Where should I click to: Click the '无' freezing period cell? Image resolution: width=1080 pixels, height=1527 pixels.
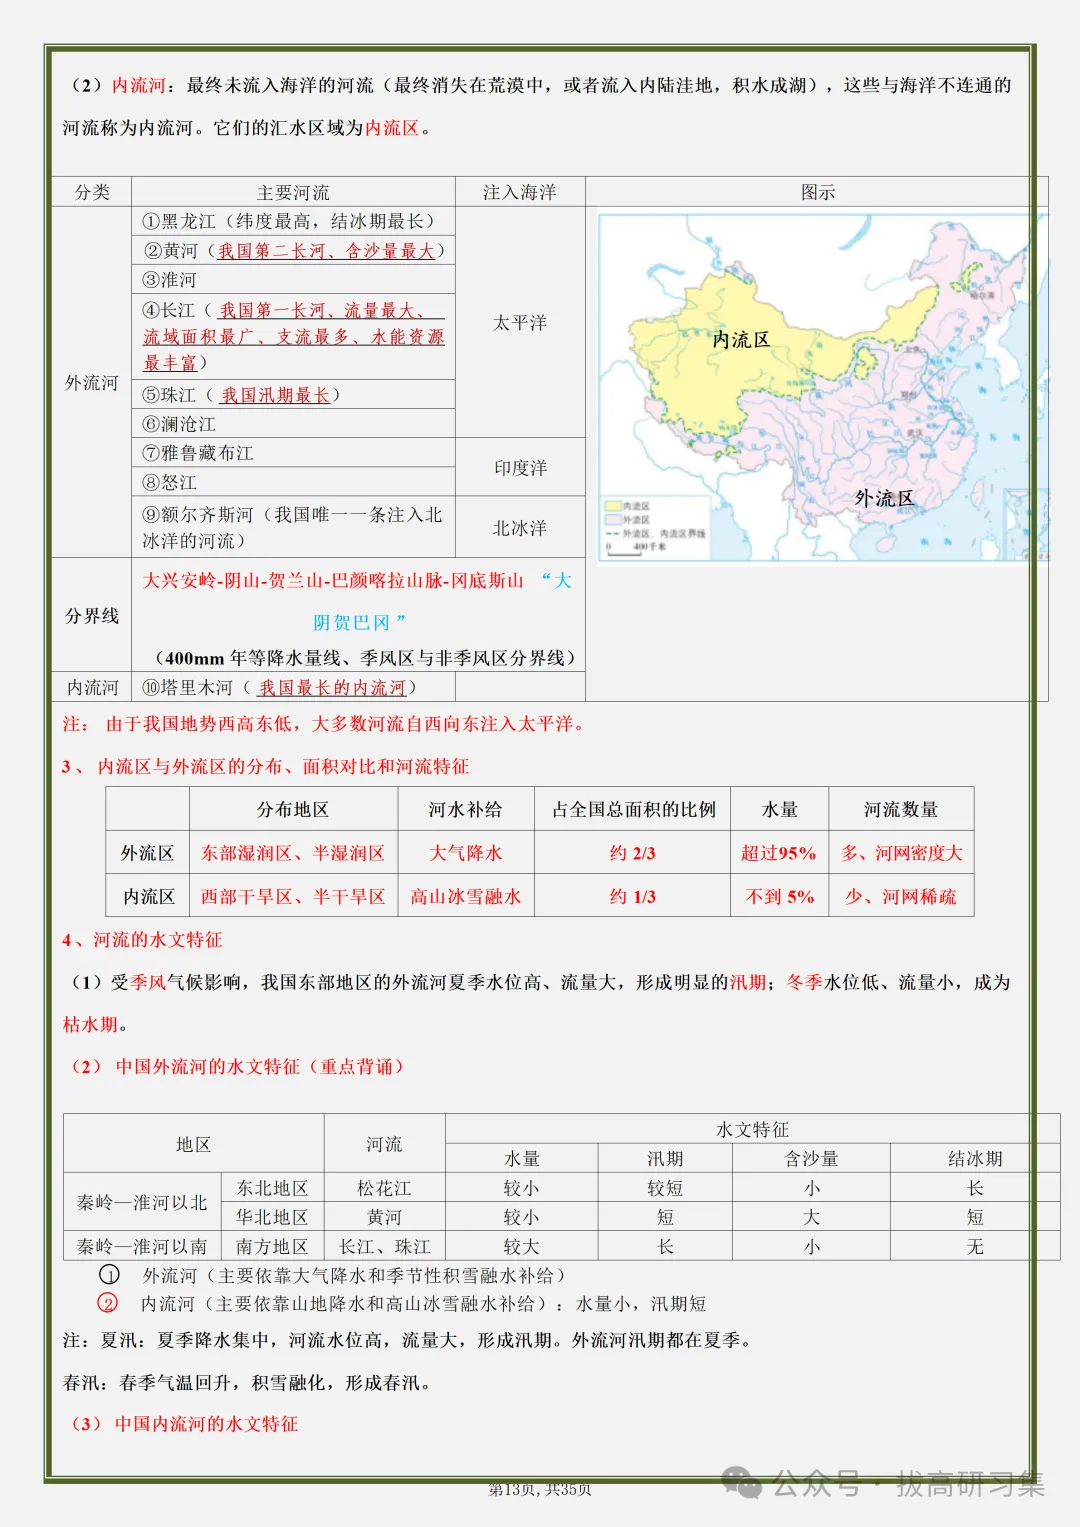tap(975, 1247)
